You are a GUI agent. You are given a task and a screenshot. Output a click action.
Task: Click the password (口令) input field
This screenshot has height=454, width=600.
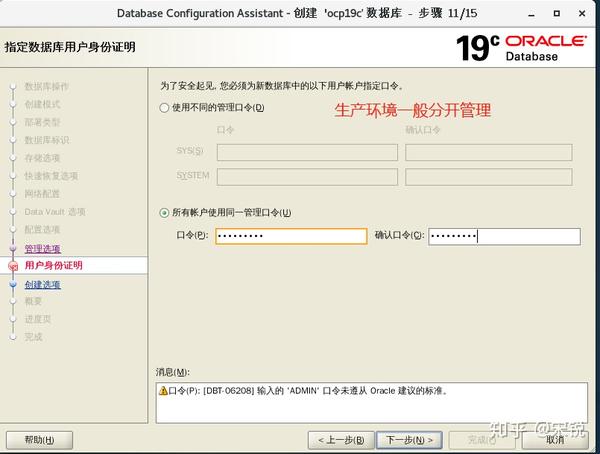pyautogui.click(x=291, y=236)
